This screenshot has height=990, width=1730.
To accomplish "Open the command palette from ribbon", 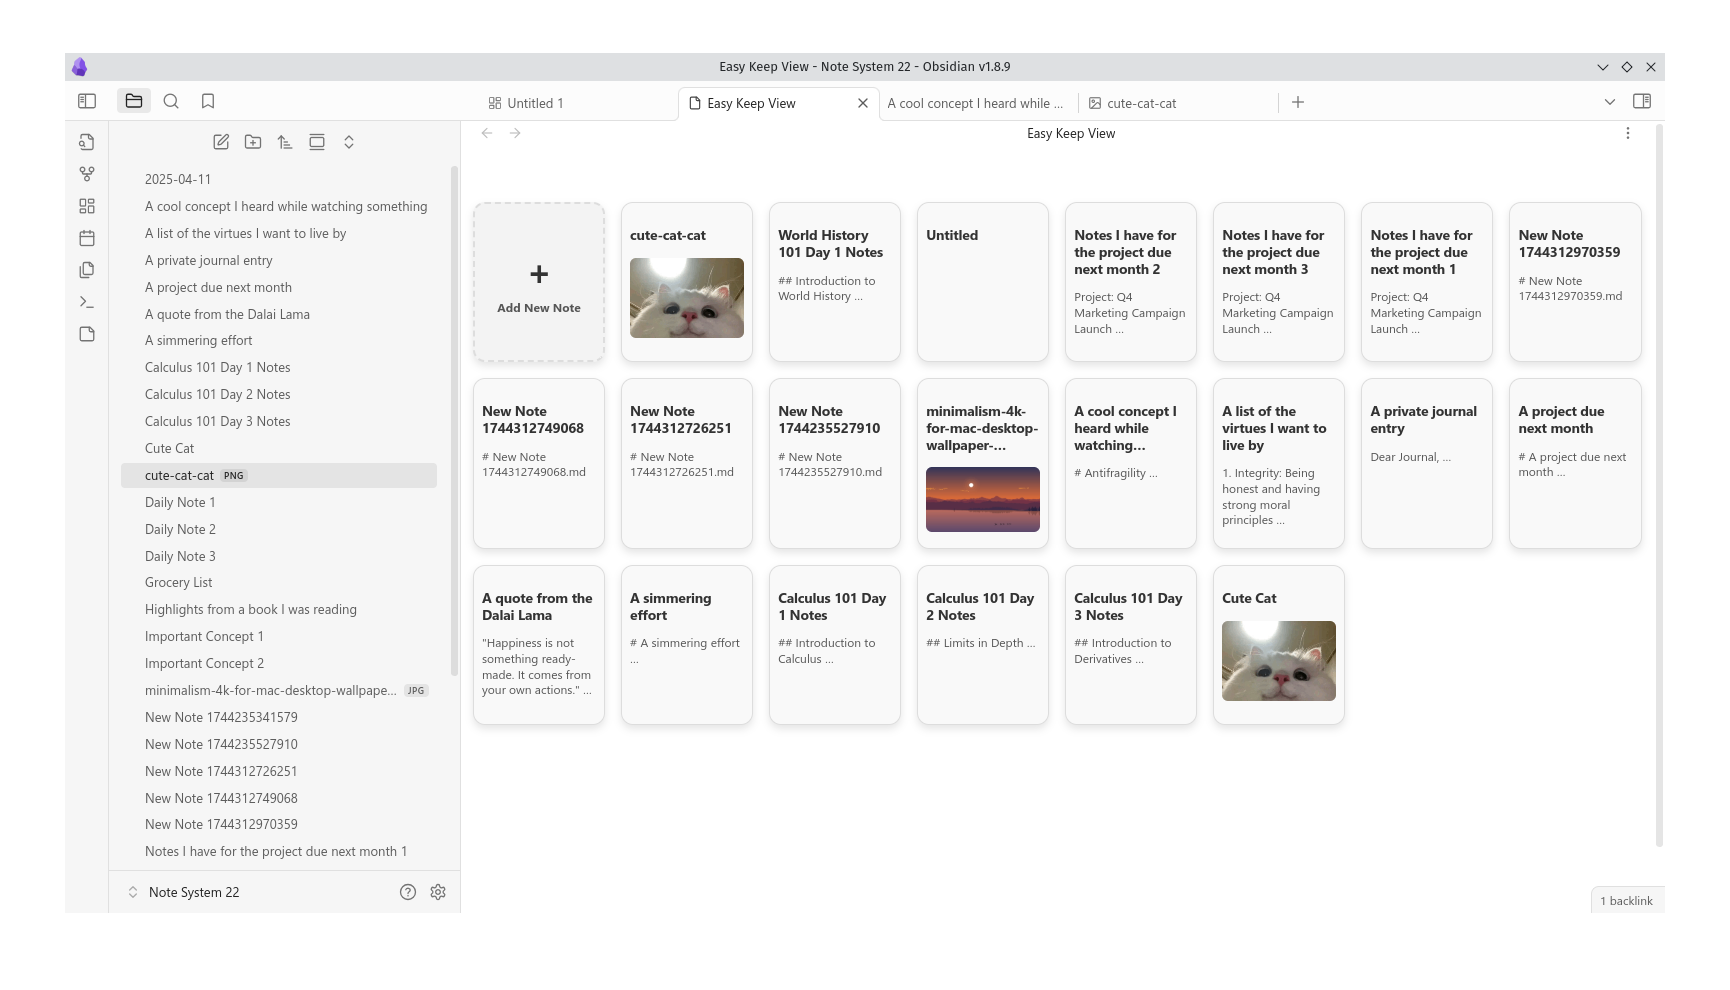I will [x=87, y=302].
